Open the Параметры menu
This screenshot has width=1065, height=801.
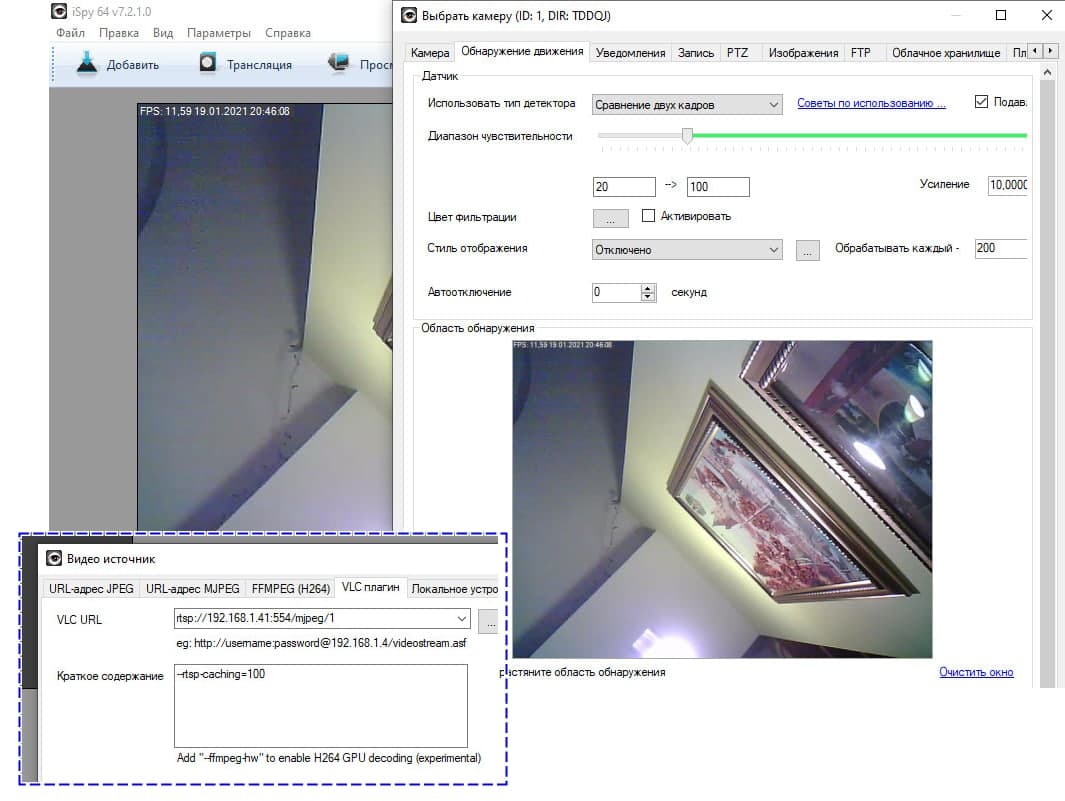[219, 33]
